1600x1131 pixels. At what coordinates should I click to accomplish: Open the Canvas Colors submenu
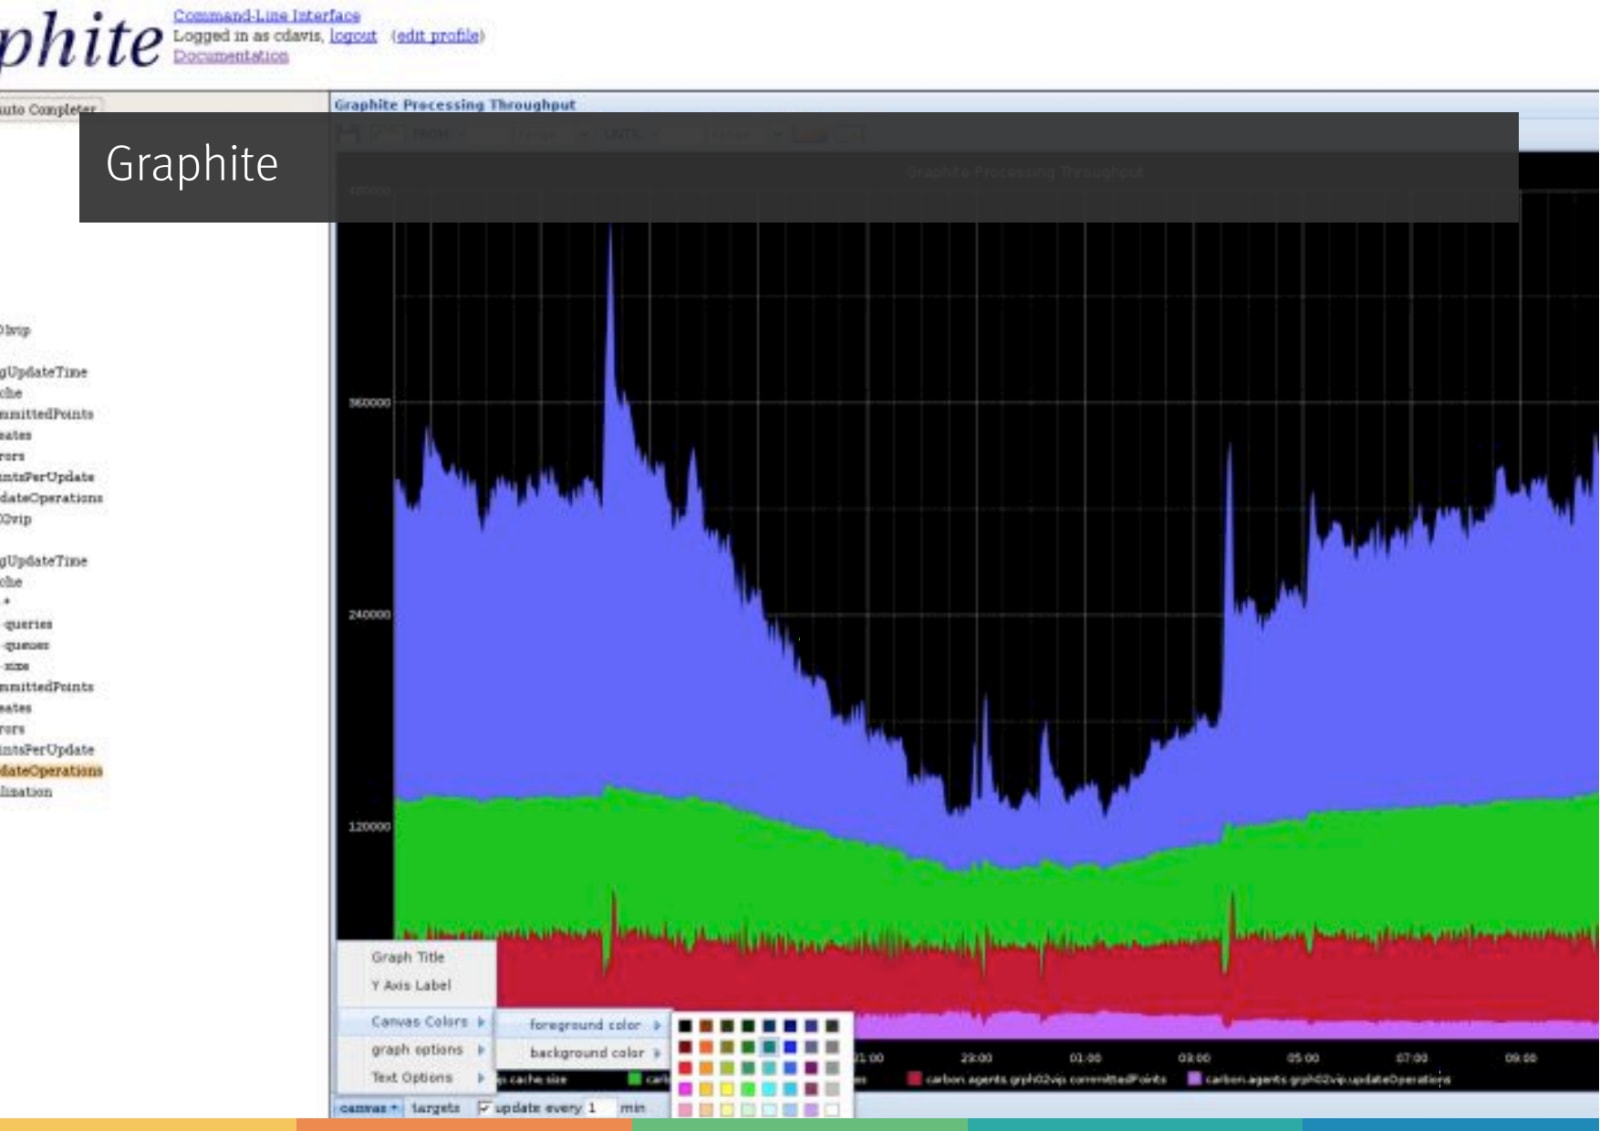pyautogui.click(x=417, y=1022)
